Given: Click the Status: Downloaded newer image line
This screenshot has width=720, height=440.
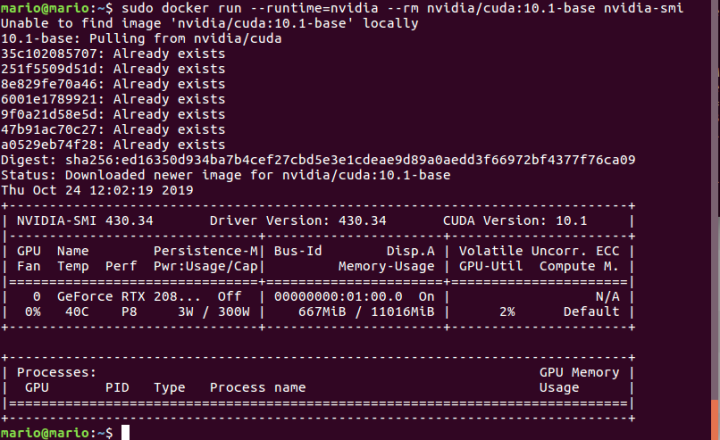Looking at the screenshot, I should pyautogui.click(x=225, y=175).
